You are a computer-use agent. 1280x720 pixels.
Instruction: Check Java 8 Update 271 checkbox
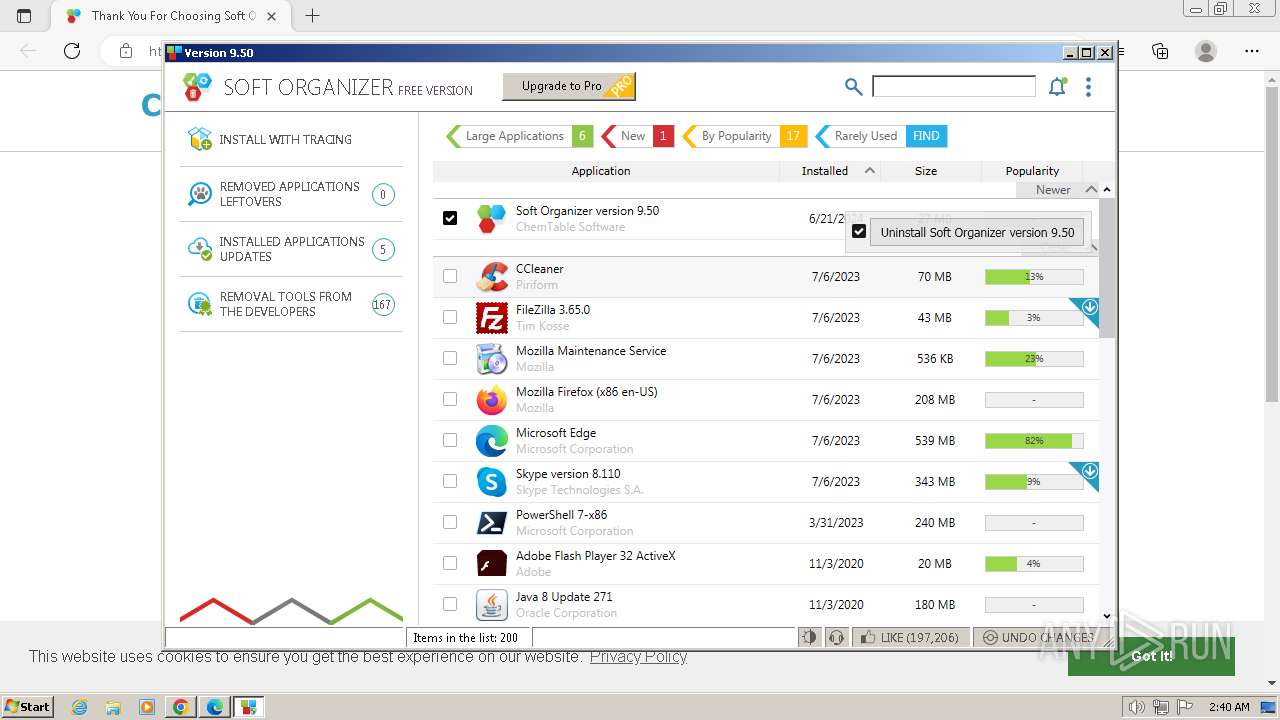(450, 604)
